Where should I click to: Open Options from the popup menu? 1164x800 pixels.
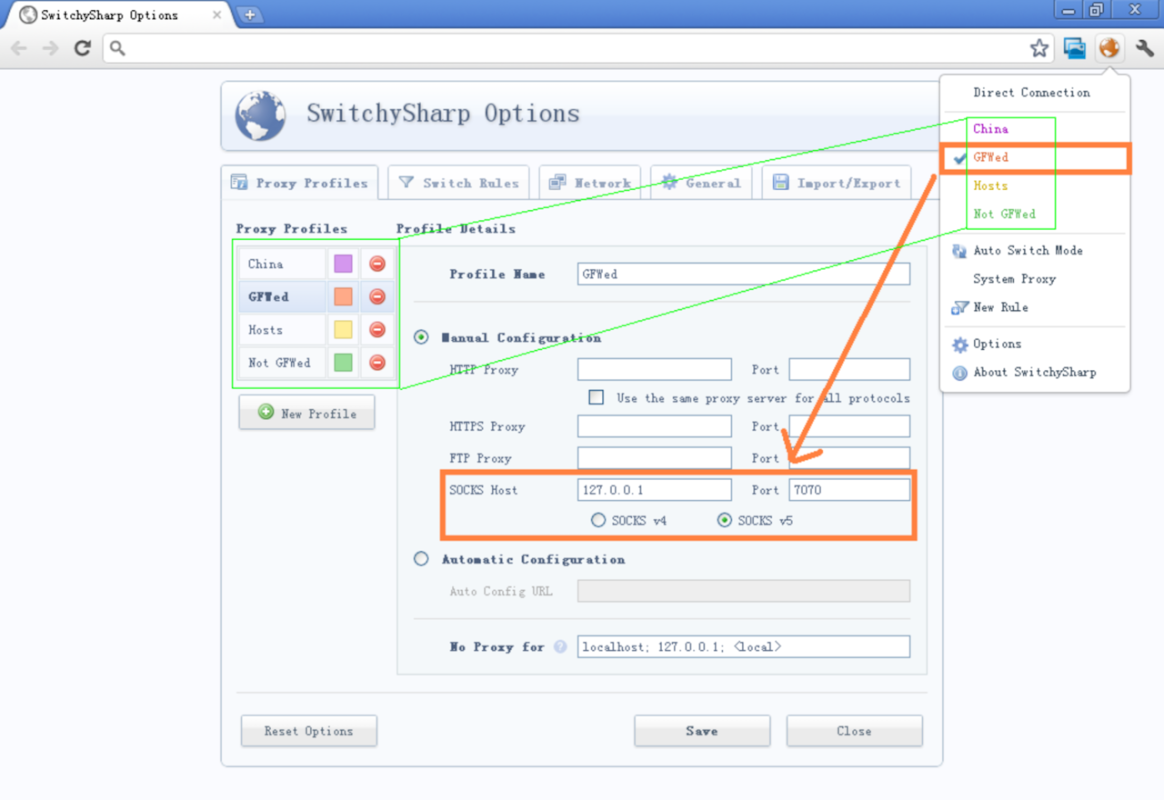point(1035,344)
